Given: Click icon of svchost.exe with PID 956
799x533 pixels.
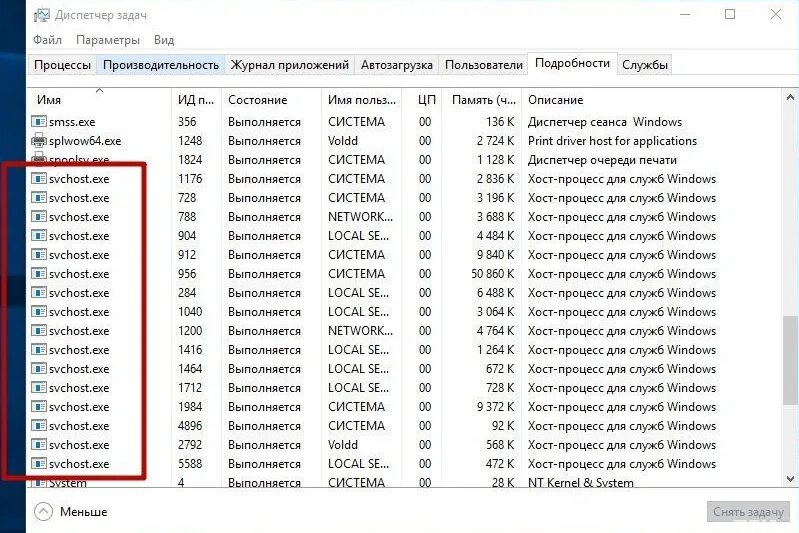Looking at the screenshot, I should point(39,274).
